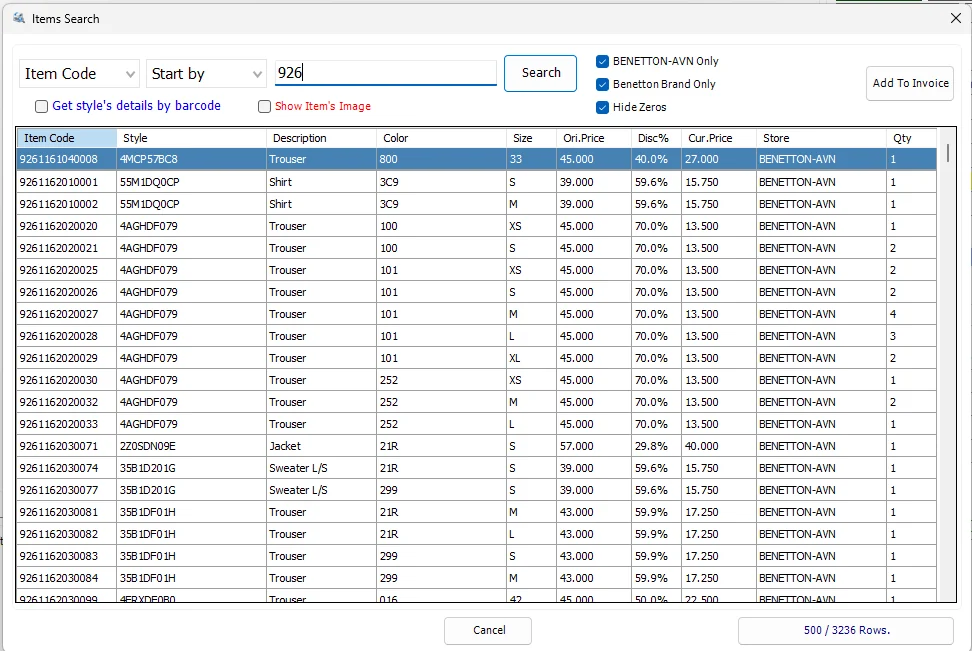Sort by the Cur.Price column header
Viewport: 972px width, 651px height.
[x=718, y=138]
